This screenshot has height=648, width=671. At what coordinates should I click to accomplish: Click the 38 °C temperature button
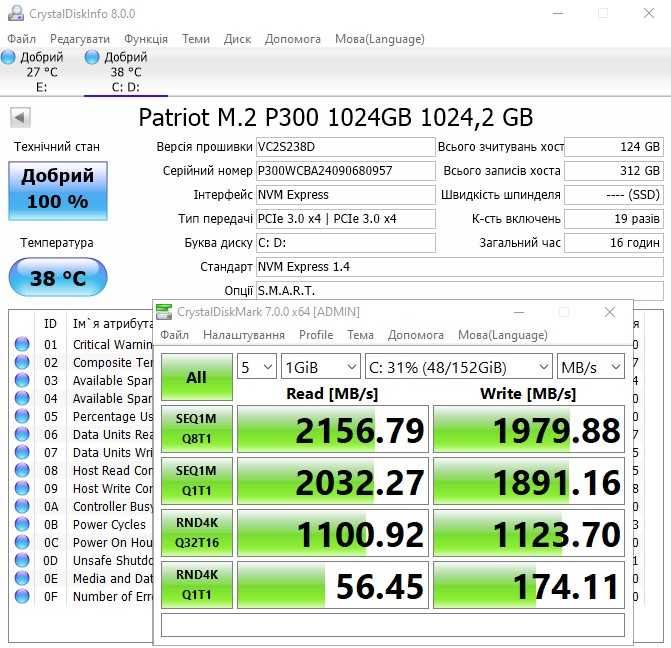[x=58, y=277]
